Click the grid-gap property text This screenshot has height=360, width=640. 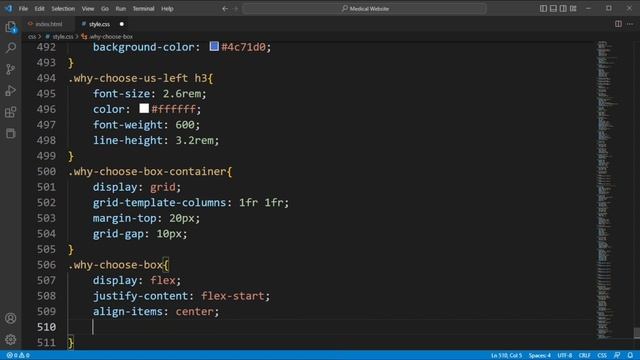coord(118,234)
